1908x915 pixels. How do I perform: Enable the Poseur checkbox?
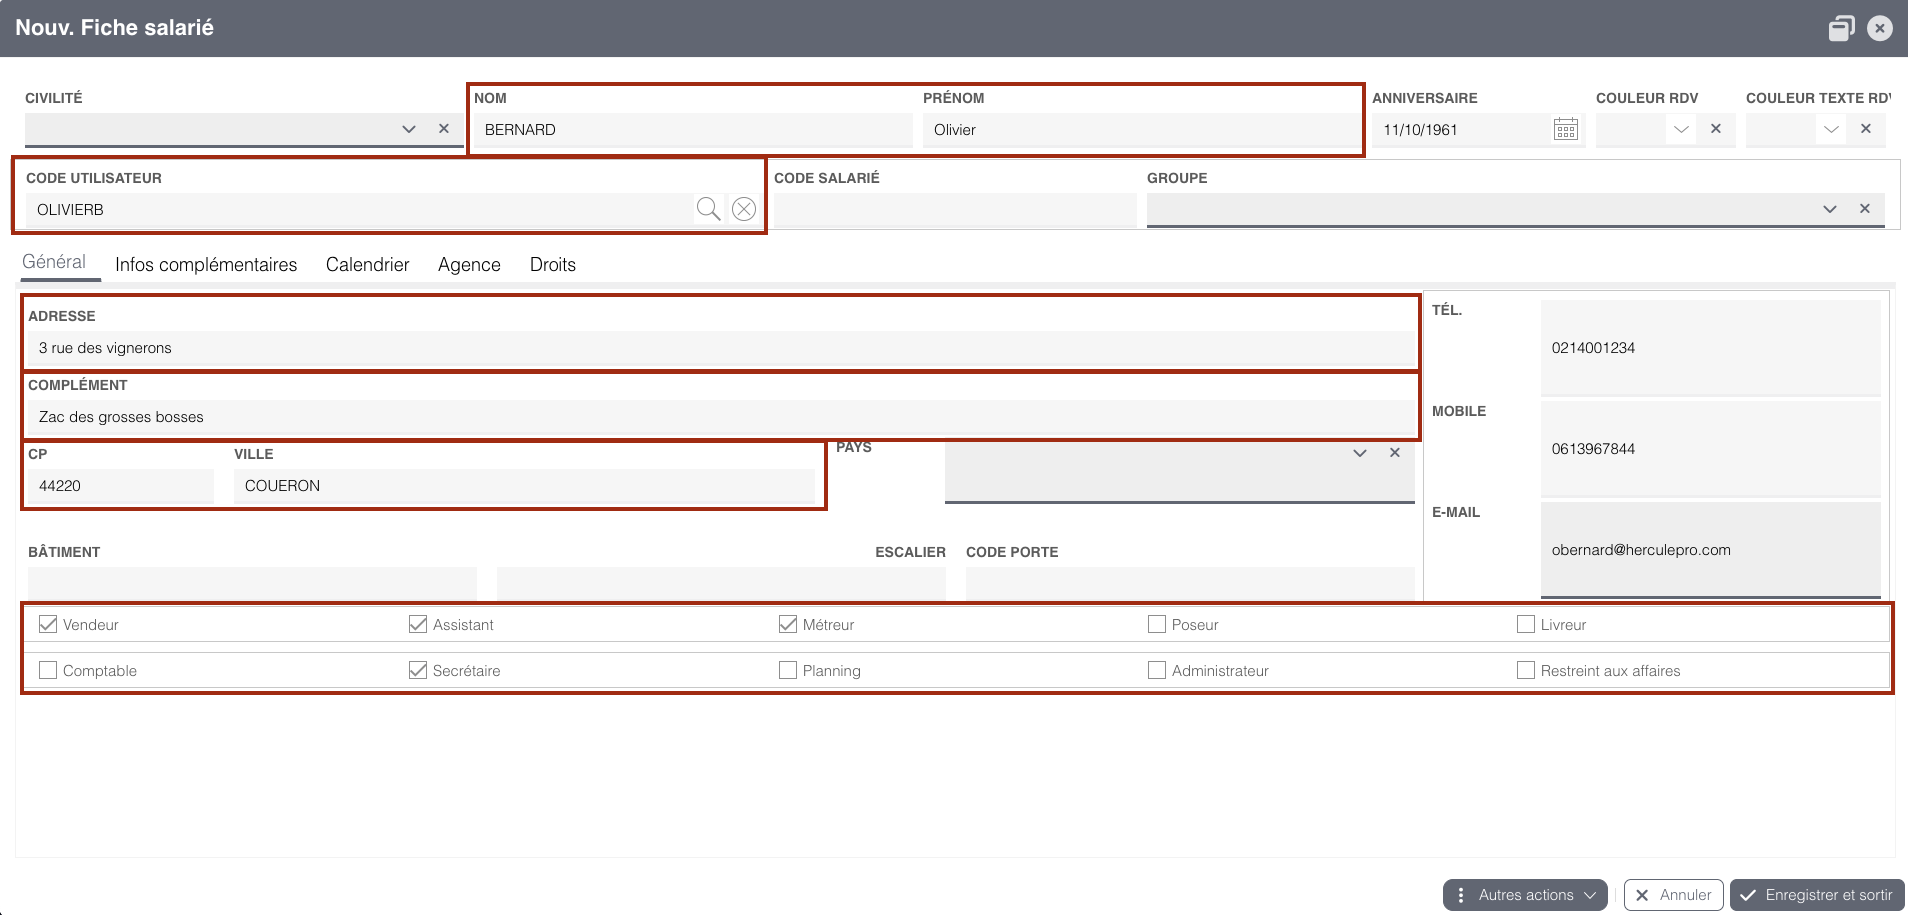click(1157, 624)
